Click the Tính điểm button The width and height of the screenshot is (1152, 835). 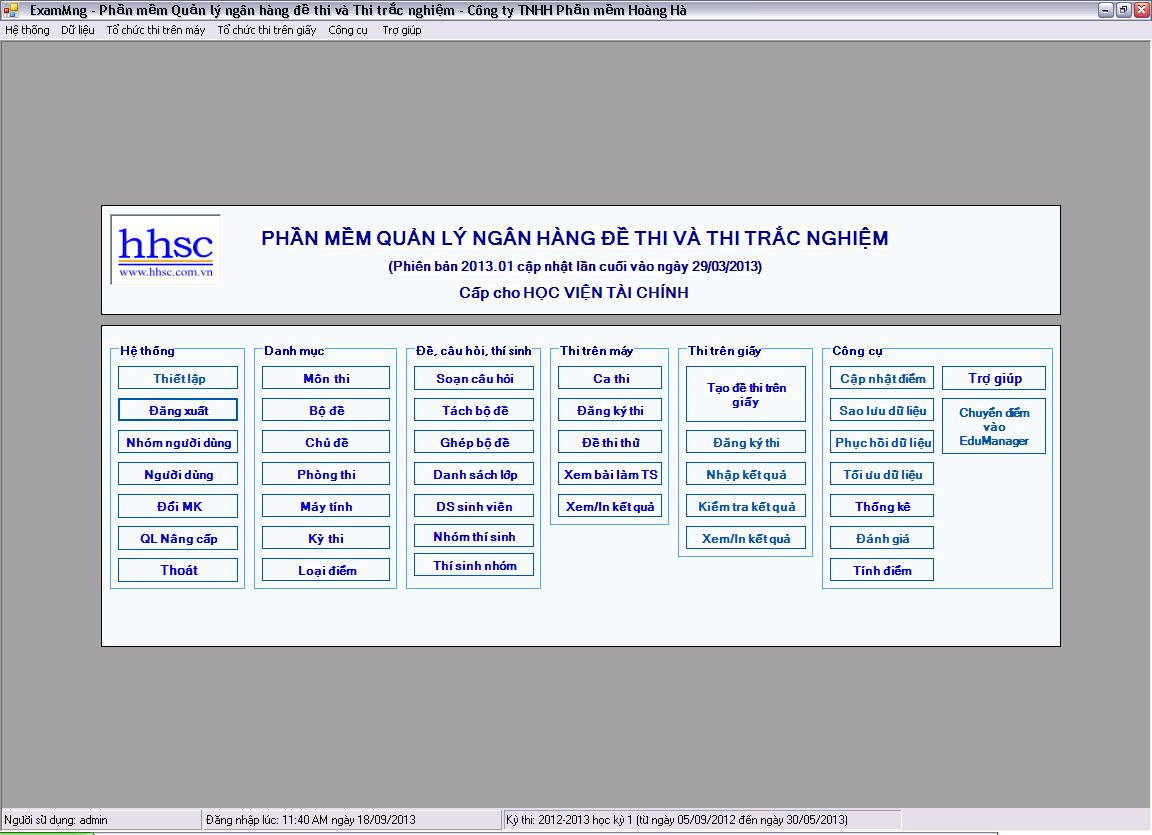[882, 570]
